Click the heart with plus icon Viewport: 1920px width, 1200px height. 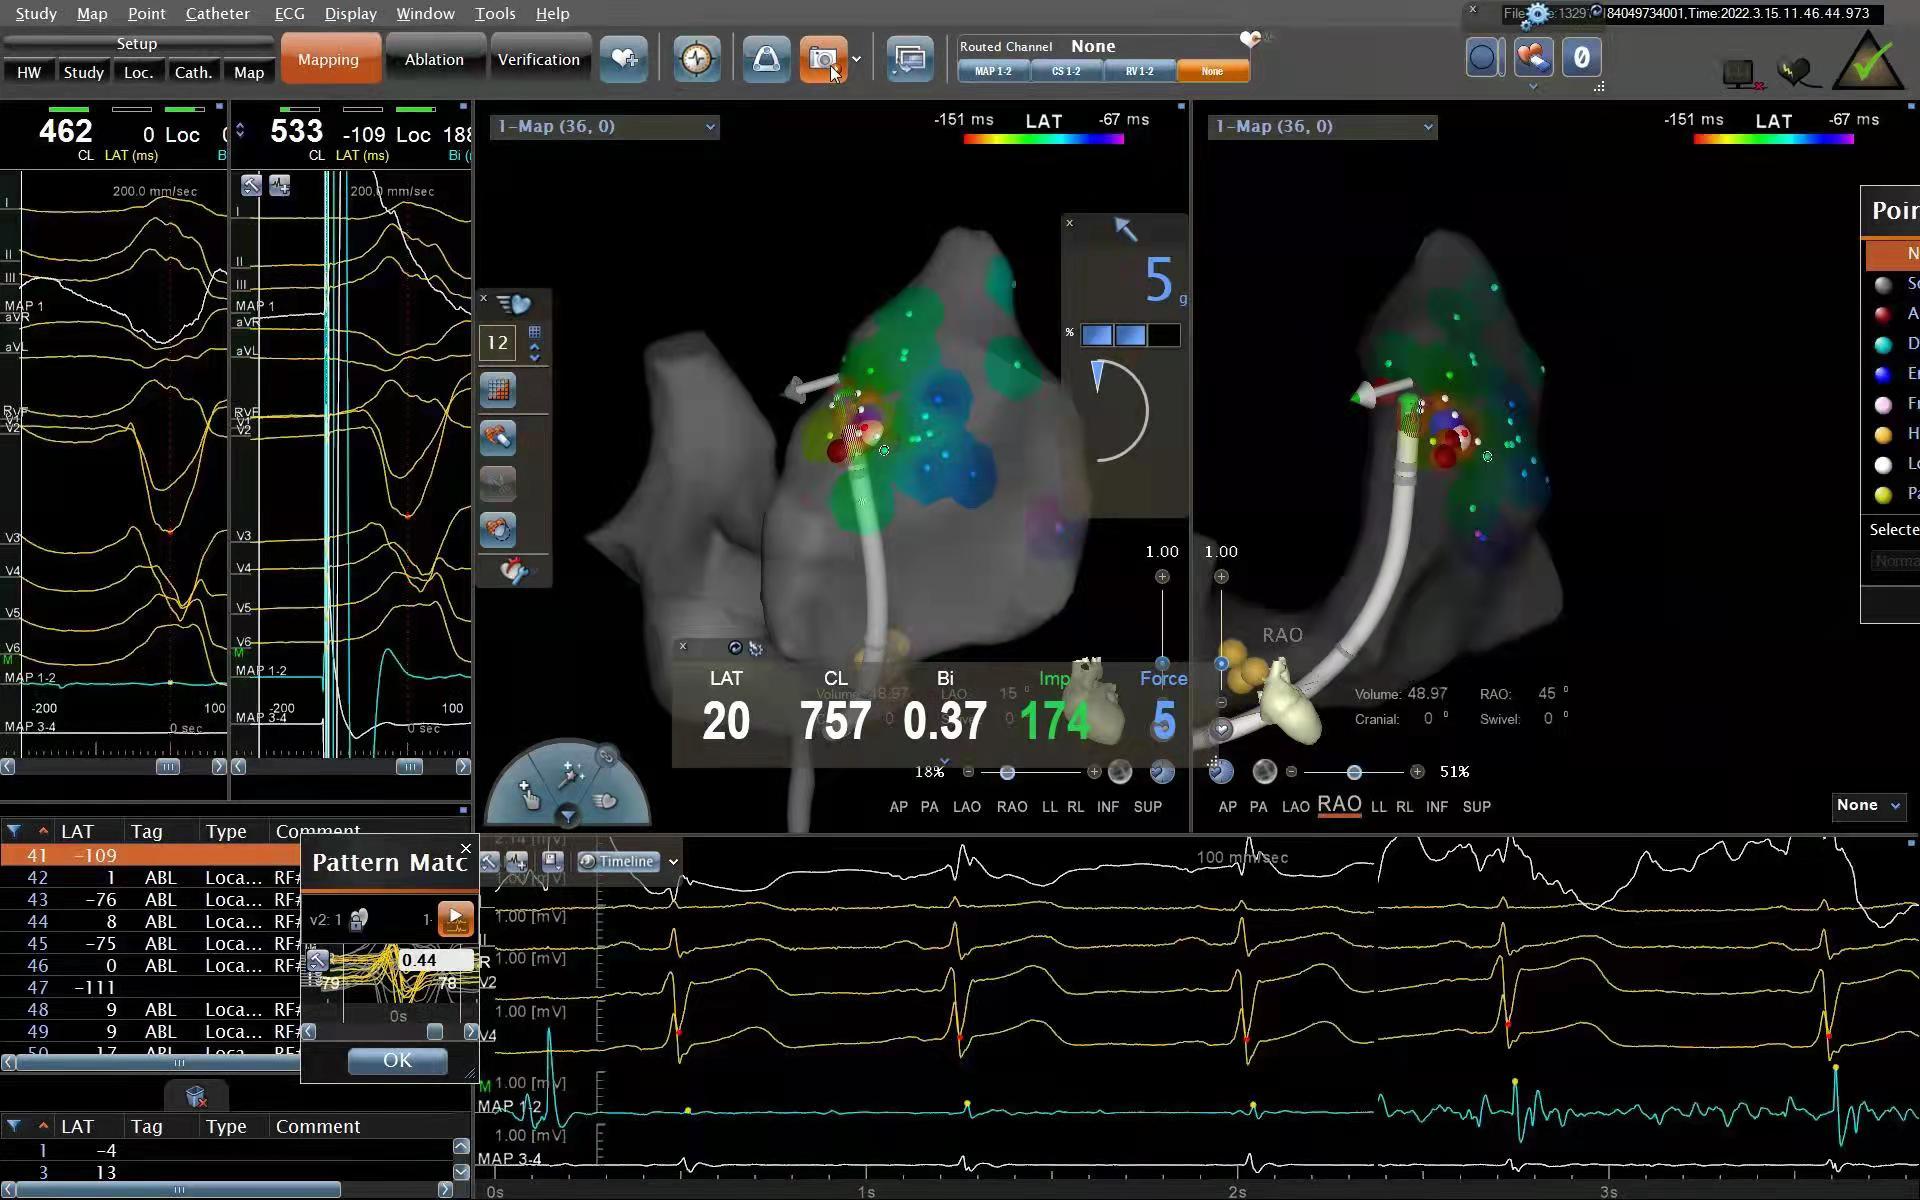point(624,60)
